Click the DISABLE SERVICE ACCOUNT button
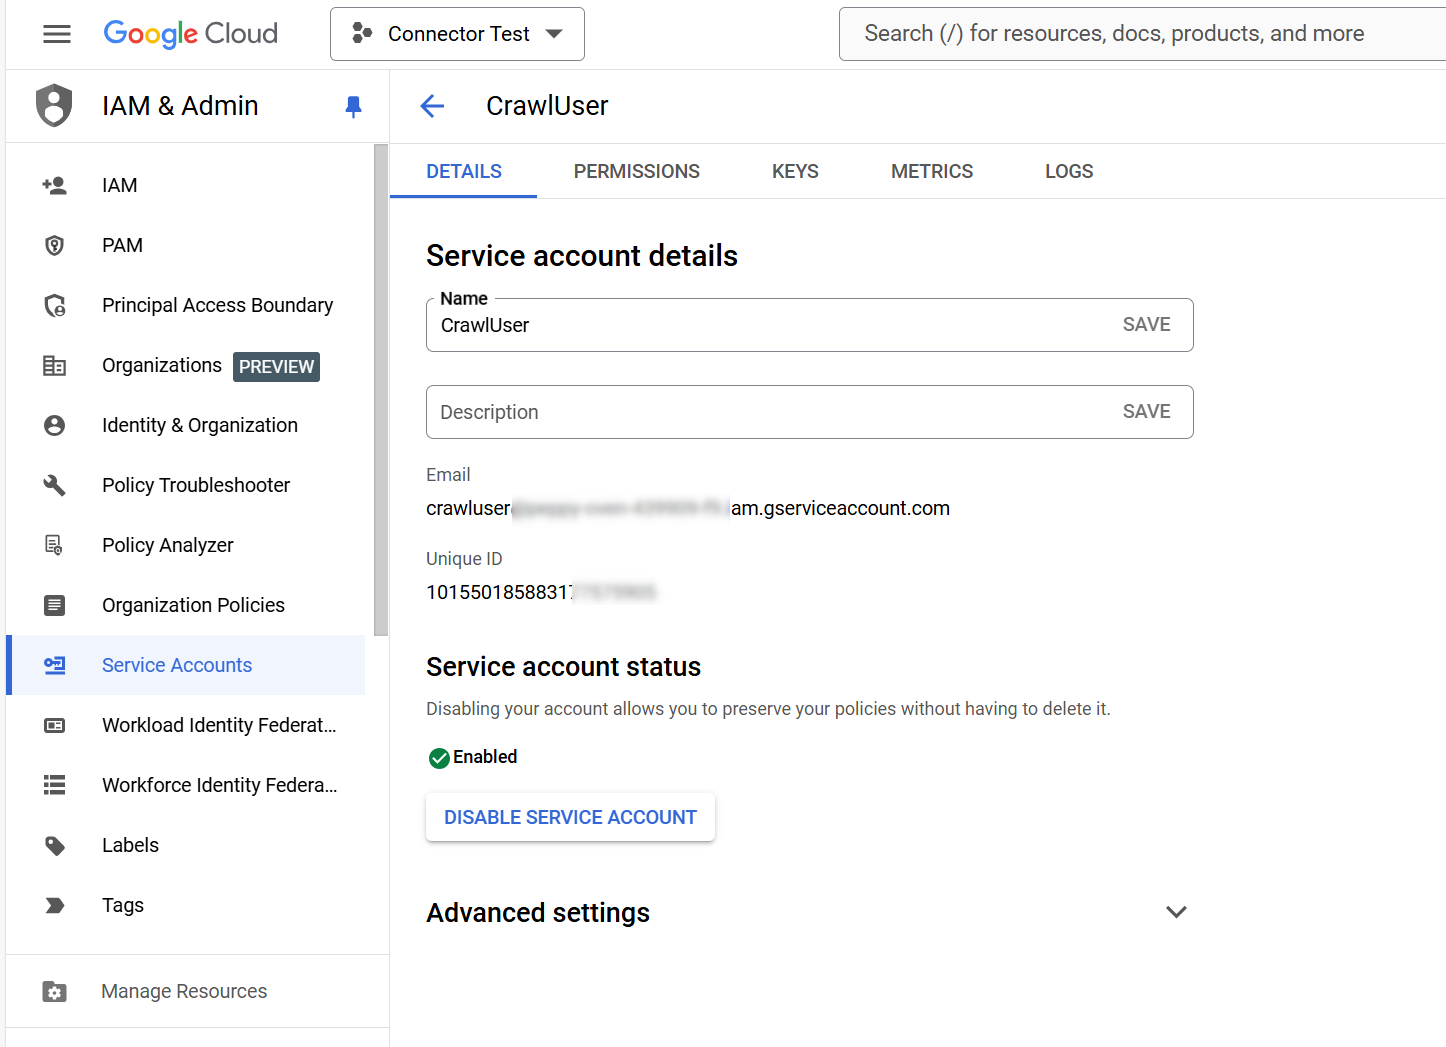1446x1047 pixels. coord(570,817)
